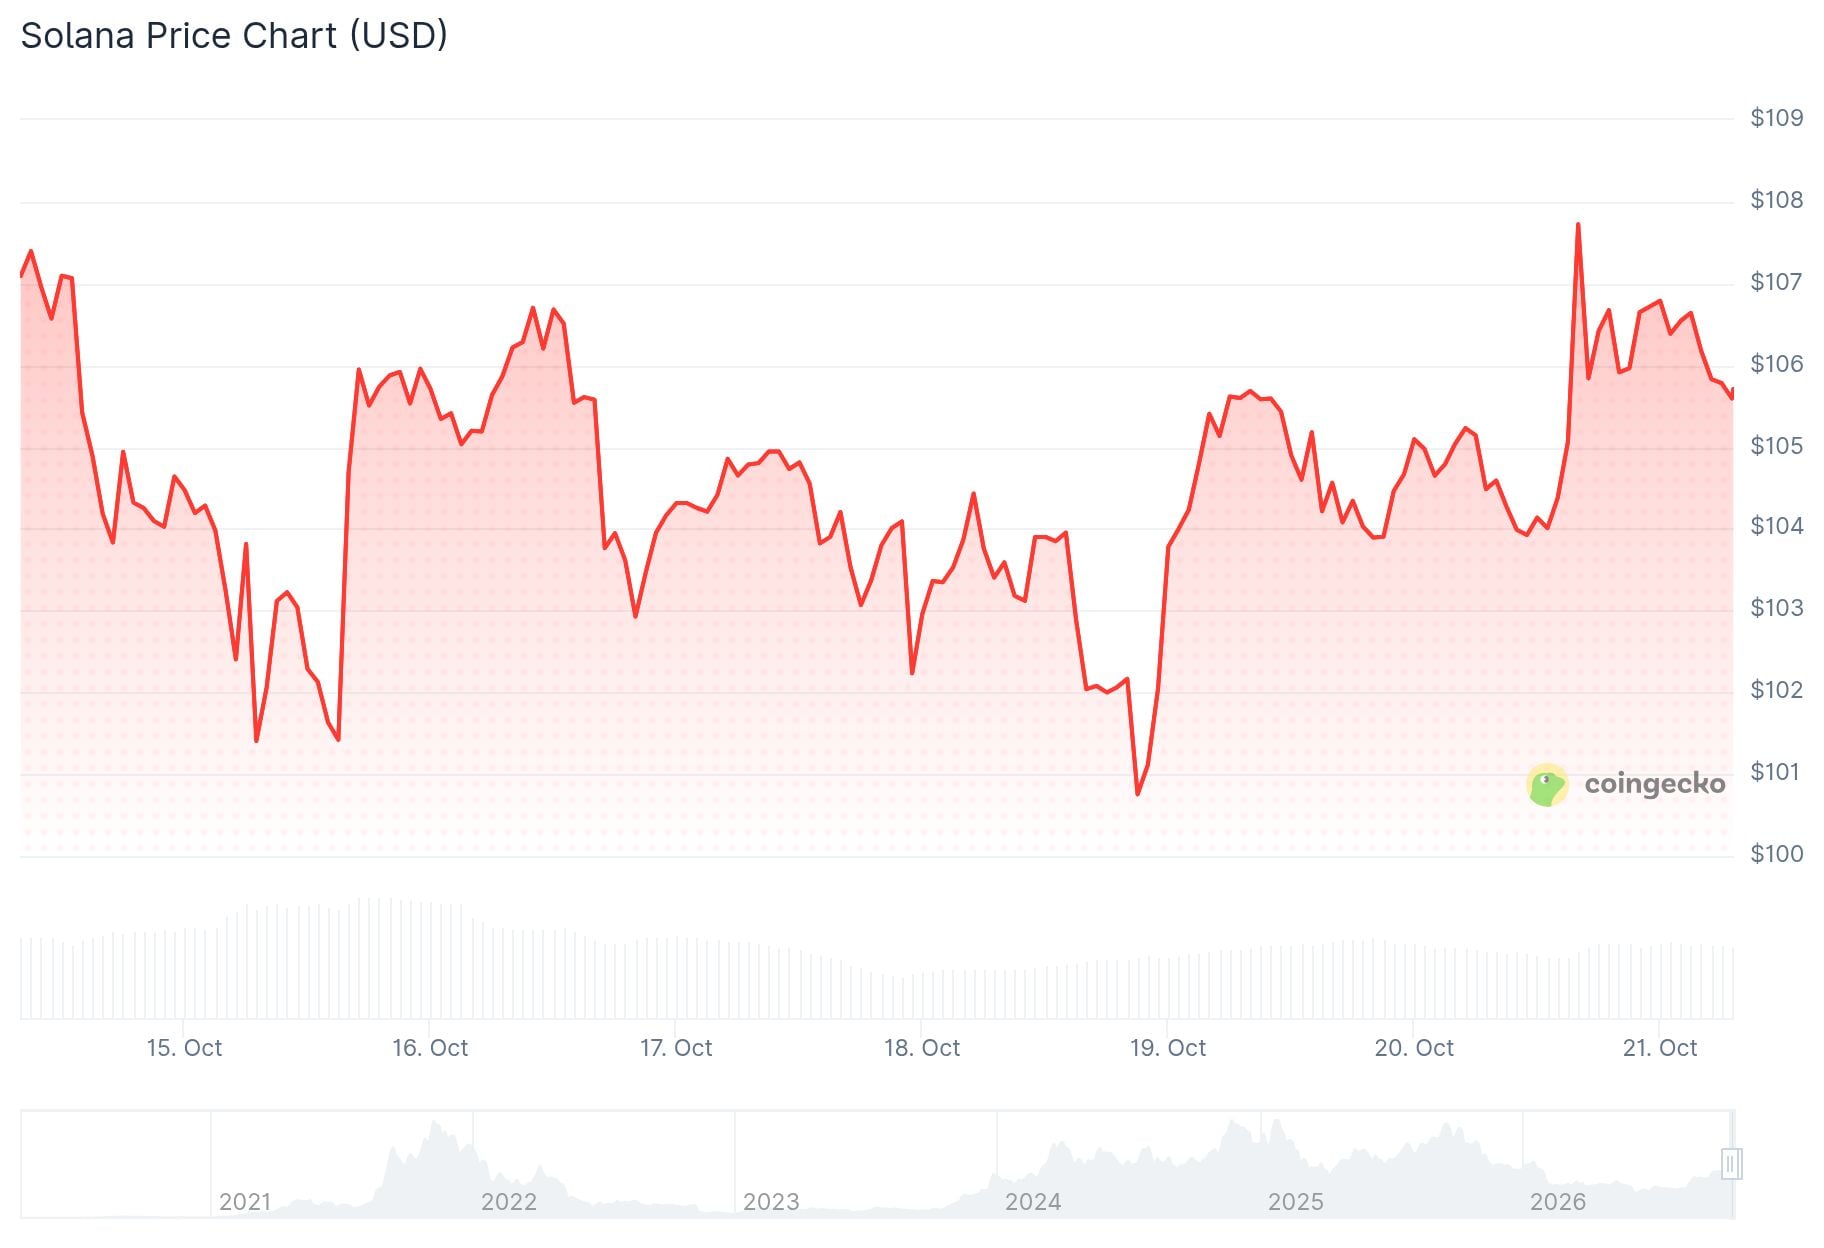Click the coingecko watermark text
Viewport: 1824px width, 1248px height.
(x=1655, y=783)
